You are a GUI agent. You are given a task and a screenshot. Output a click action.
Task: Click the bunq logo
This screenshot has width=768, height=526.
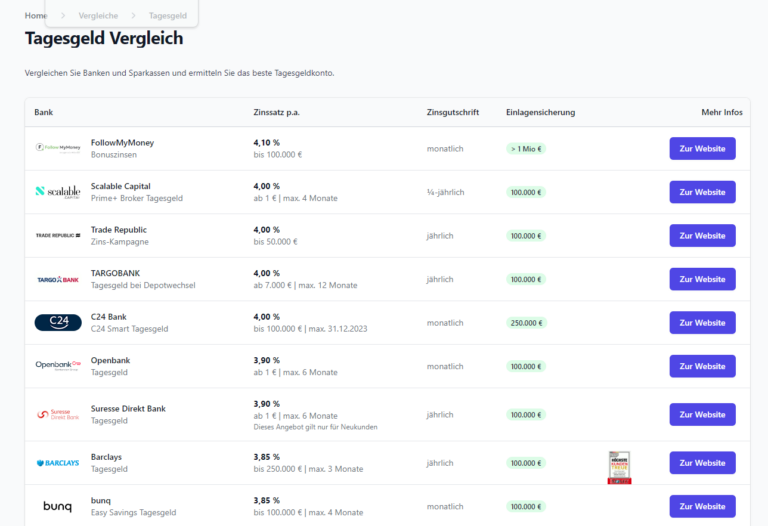(x=58, y=506)
